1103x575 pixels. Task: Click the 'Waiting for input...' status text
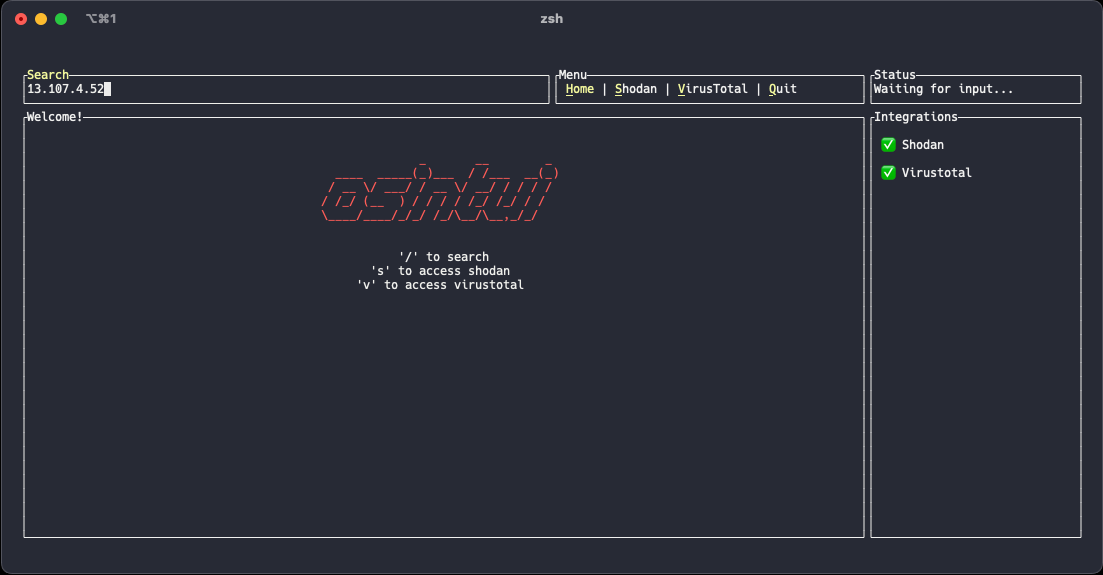[943, 89]
